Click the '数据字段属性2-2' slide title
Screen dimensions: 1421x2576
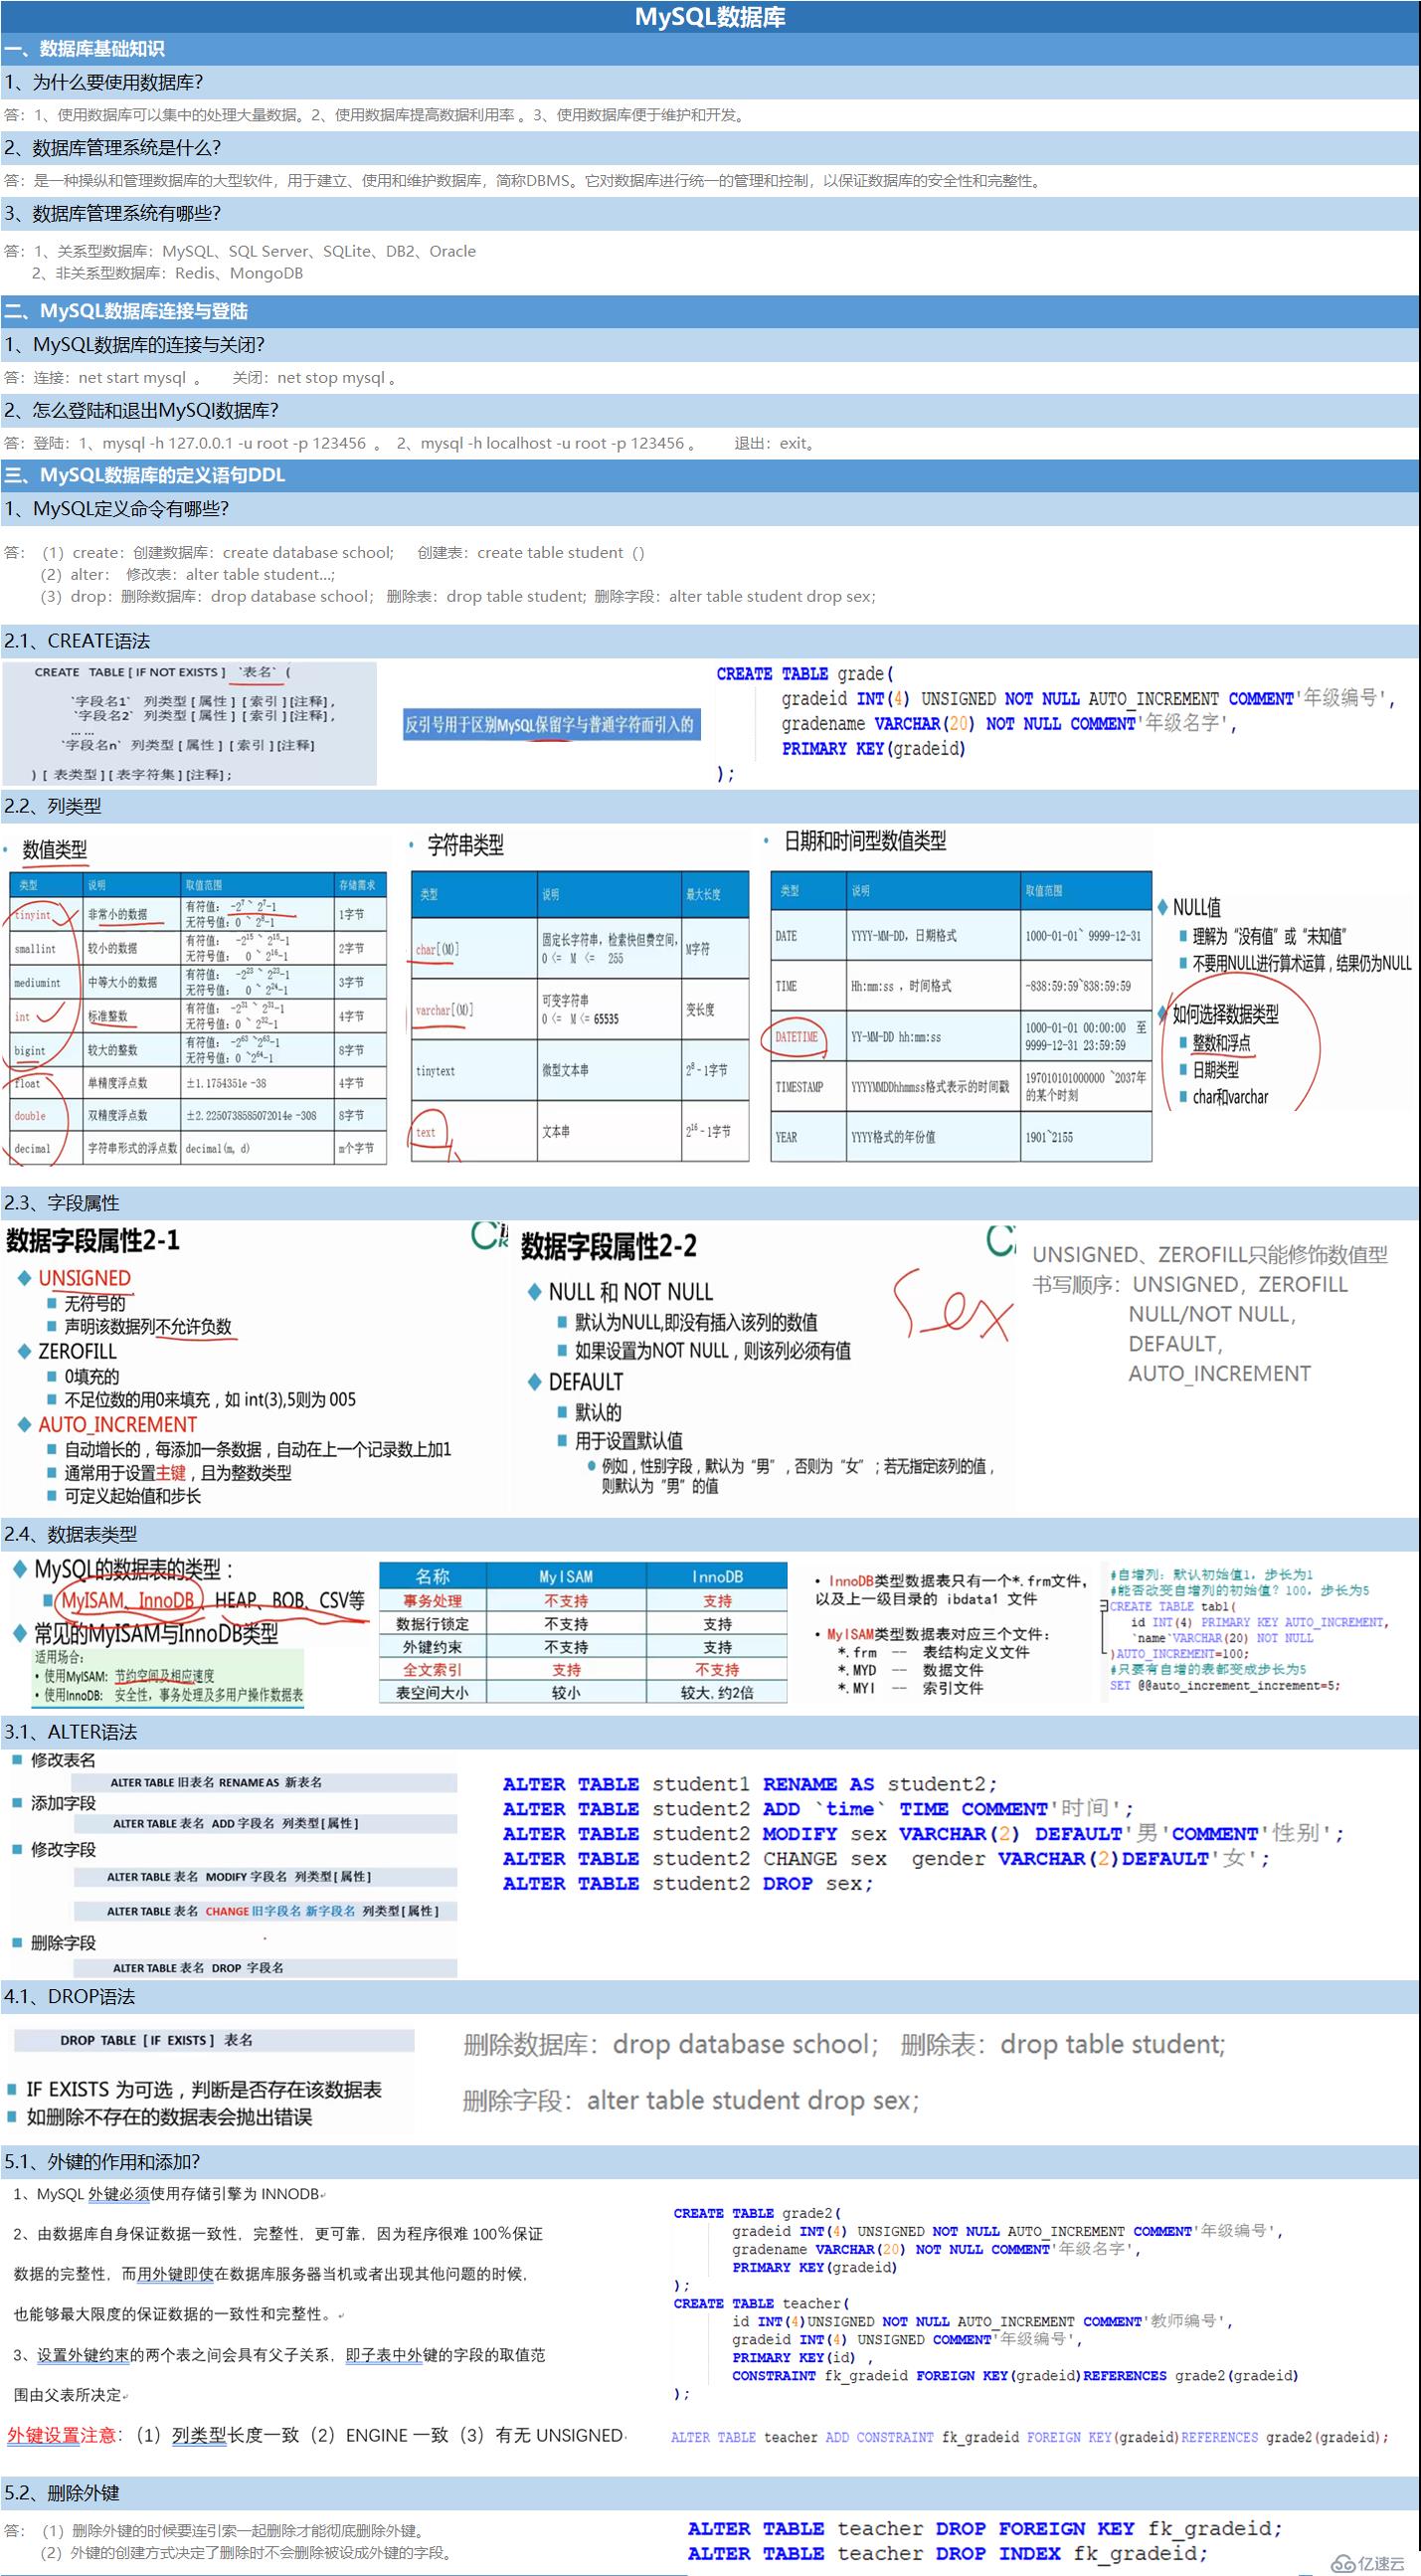(x=609, y=1247)
